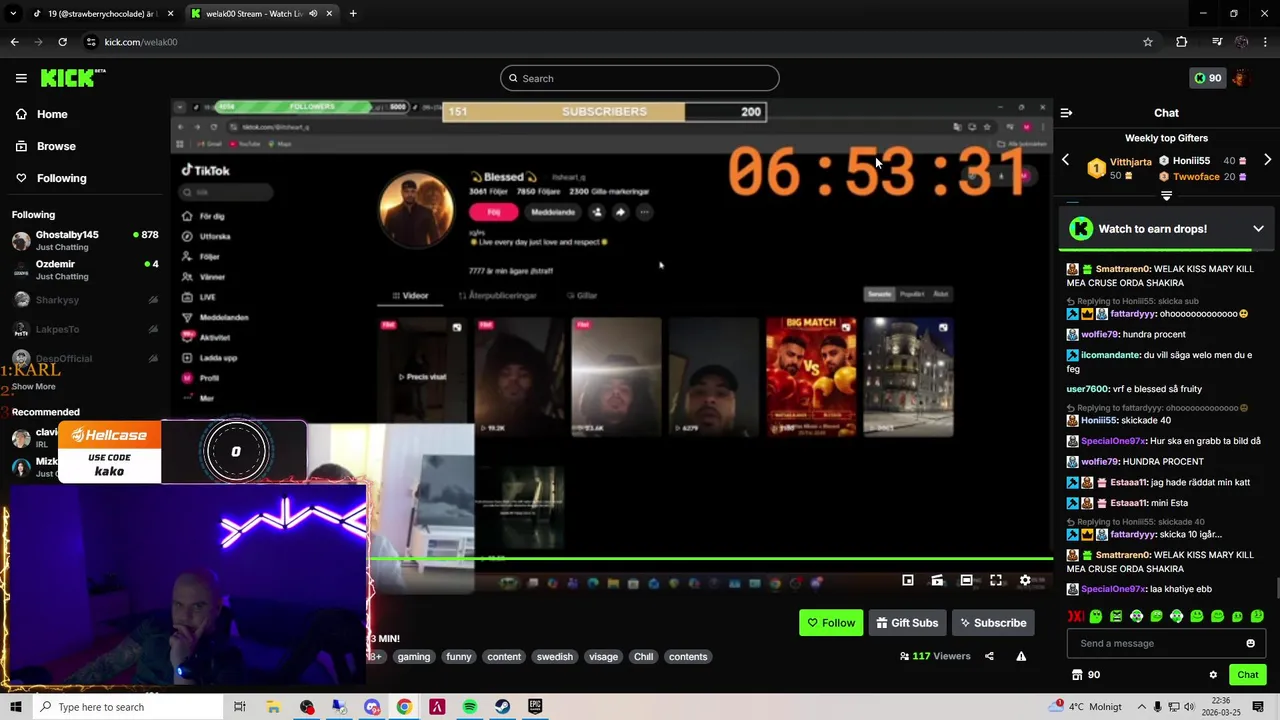Open the user profile avatar menu
The width and height of the screenshot is (1280, 720).
(1241, 78)
